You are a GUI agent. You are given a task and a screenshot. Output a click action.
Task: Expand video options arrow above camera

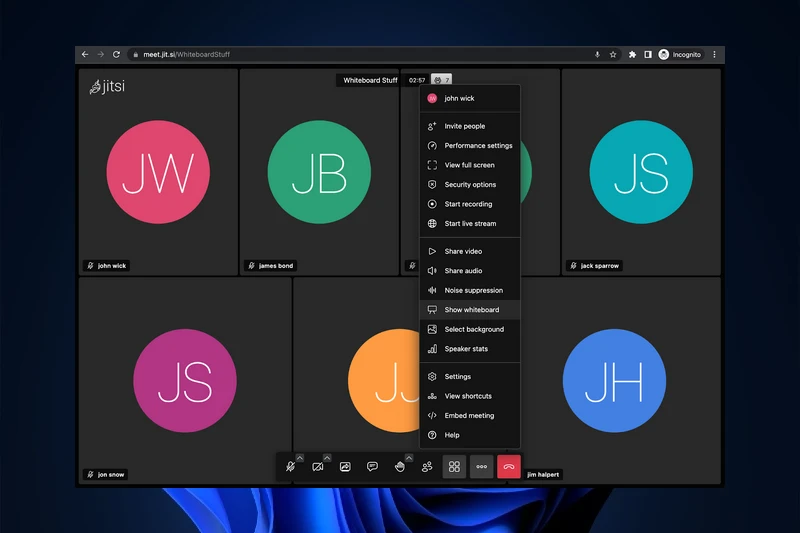(x=327, y=457)
